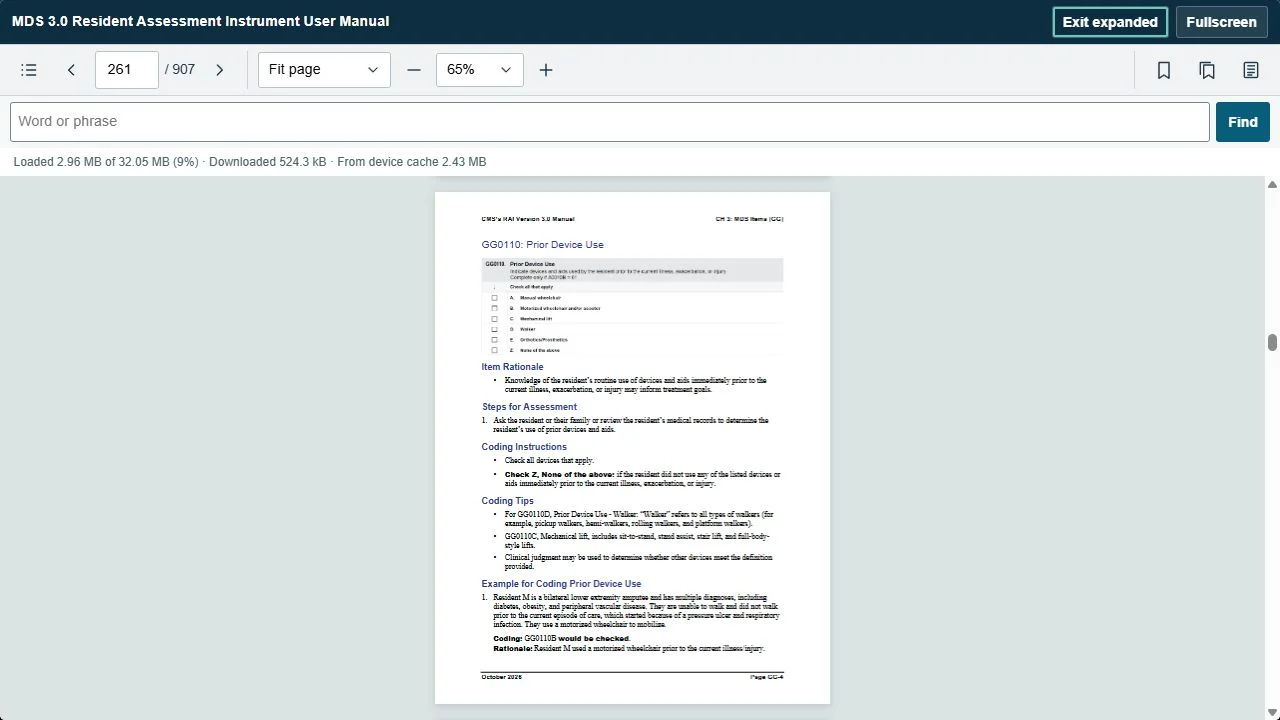
Task: Check the Mechanical lift checkbox
Action: 494,319
